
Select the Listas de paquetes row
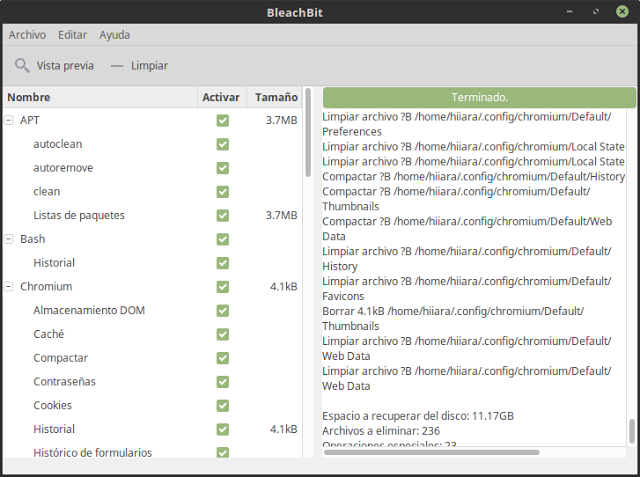[x=78, y=215]
